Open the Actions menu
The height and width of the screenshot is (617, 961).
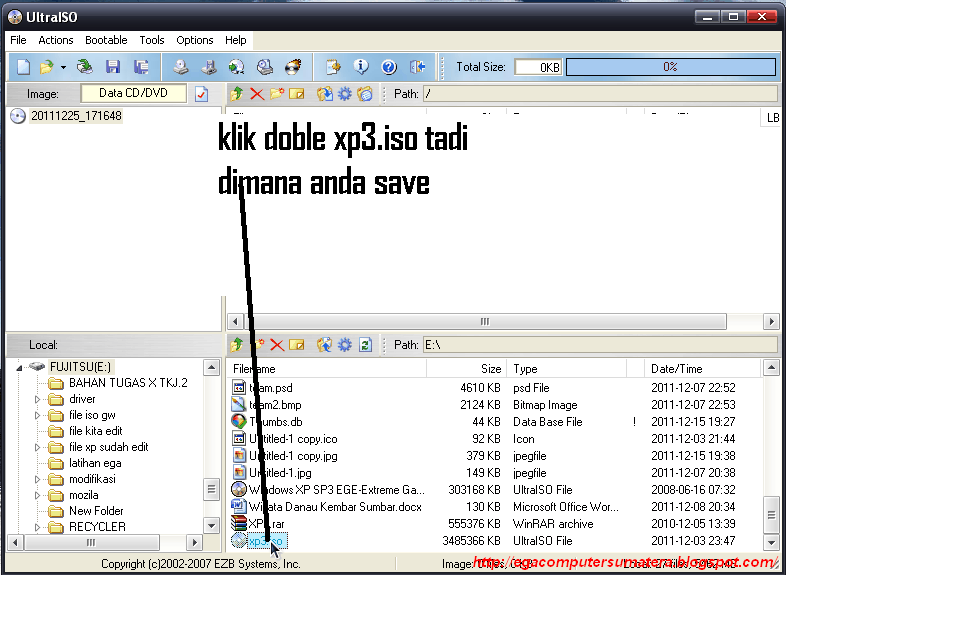pos(56,40)
